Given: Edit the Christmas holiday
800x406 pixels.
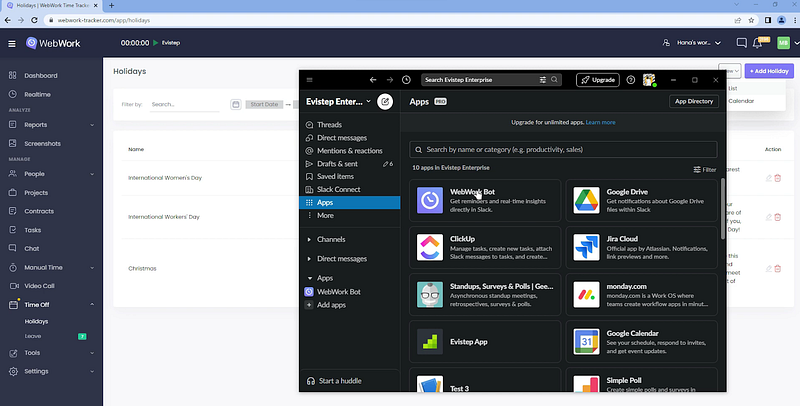Looking at the screenshot, I should point(769,269).
